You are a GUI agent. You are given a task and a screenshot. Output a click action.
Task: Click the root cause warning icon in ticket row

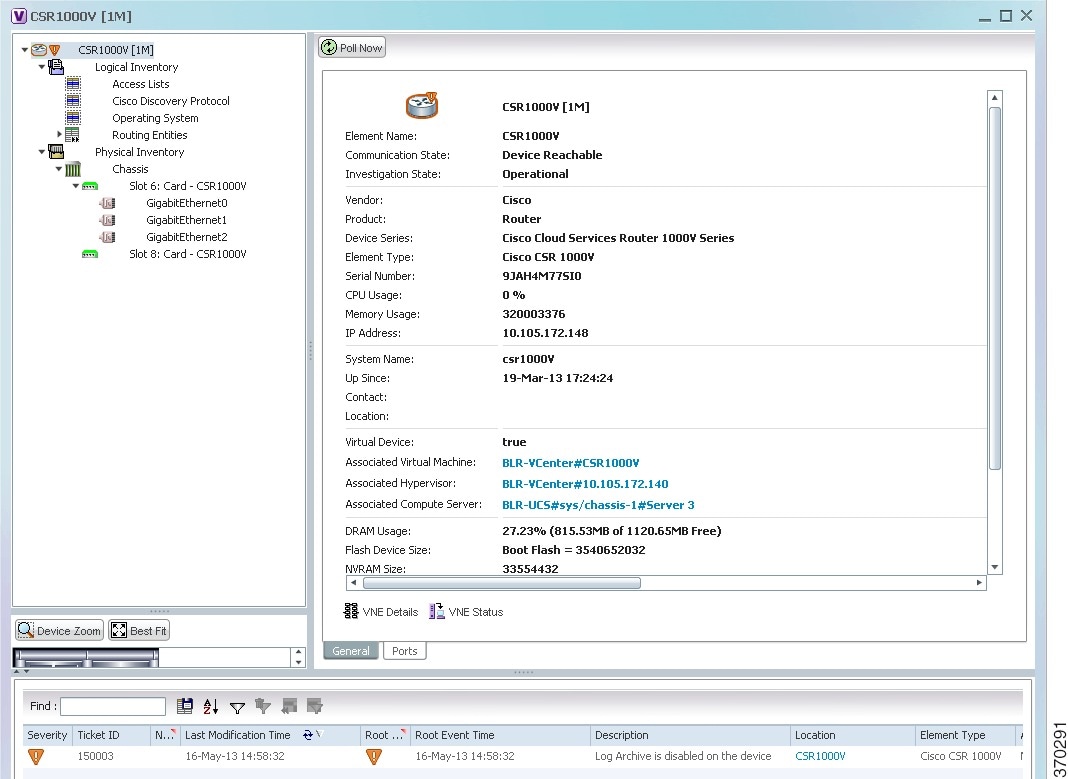tap(374, 757)
